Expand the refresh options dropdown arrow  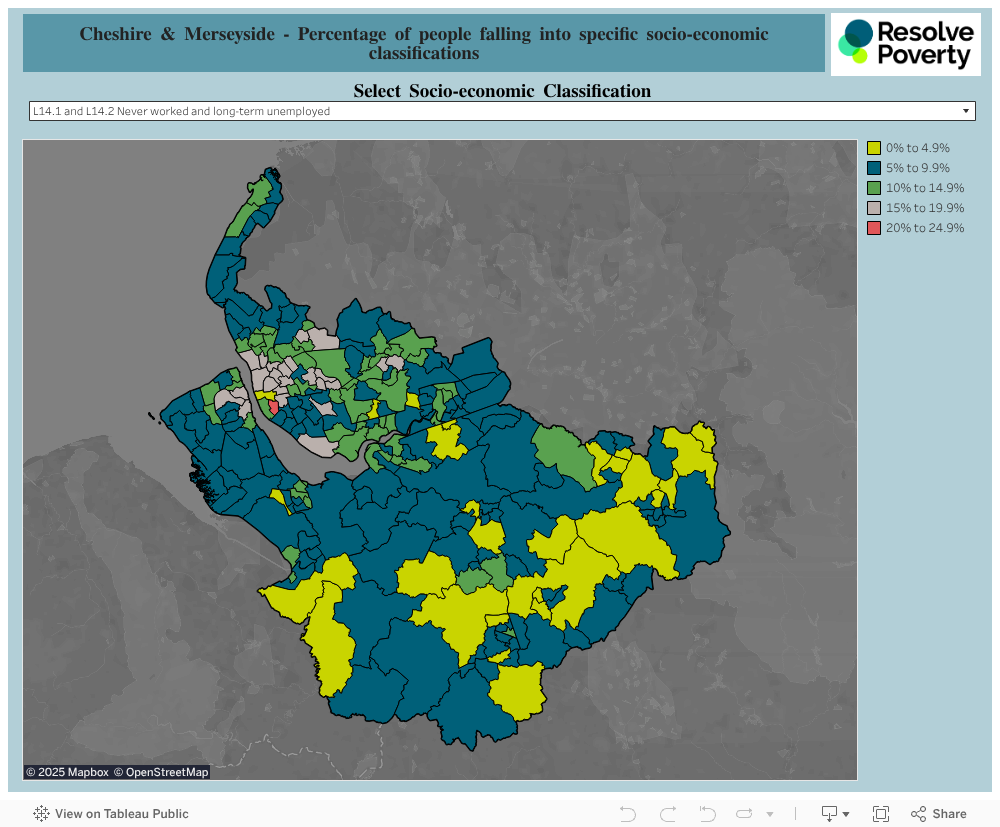coord(770,814)
